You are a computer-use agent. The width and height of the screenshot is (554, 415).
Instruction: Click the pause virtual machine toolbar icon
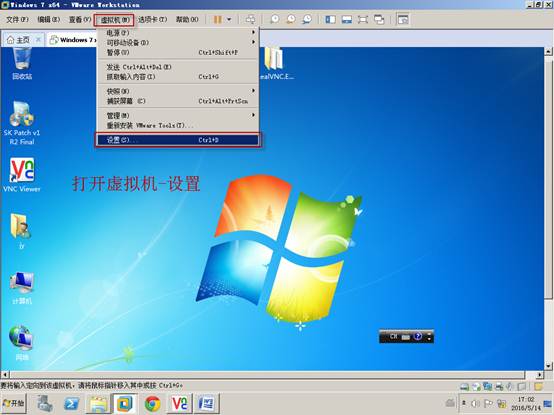tap(218, 19)
